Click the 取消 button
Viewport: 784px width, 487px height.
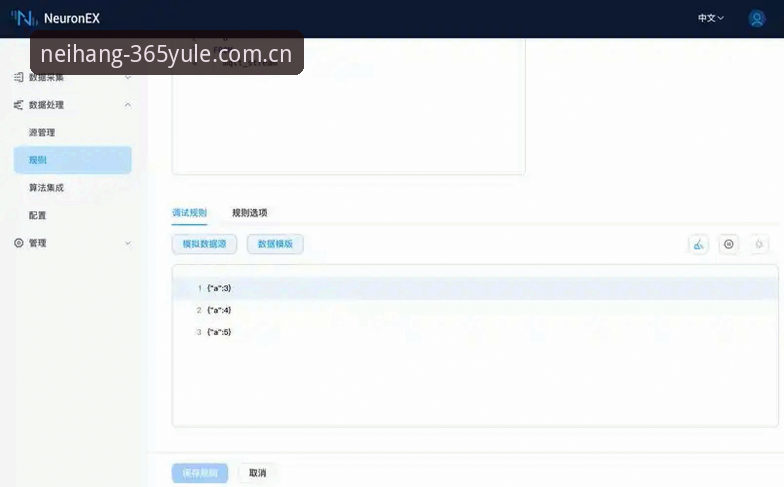pos(258,473)
